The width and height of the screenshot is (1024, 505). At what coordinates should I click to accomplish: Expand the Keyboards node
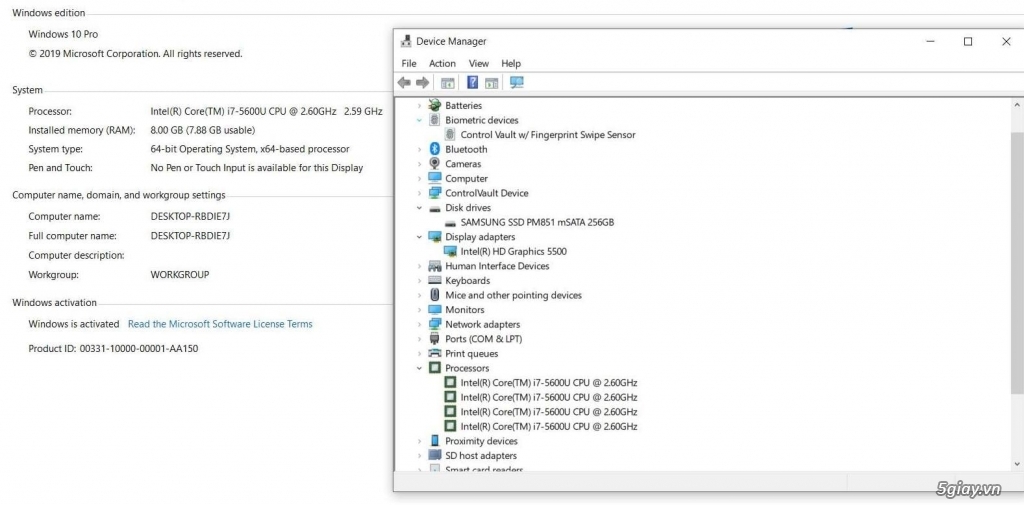[419, 280]
